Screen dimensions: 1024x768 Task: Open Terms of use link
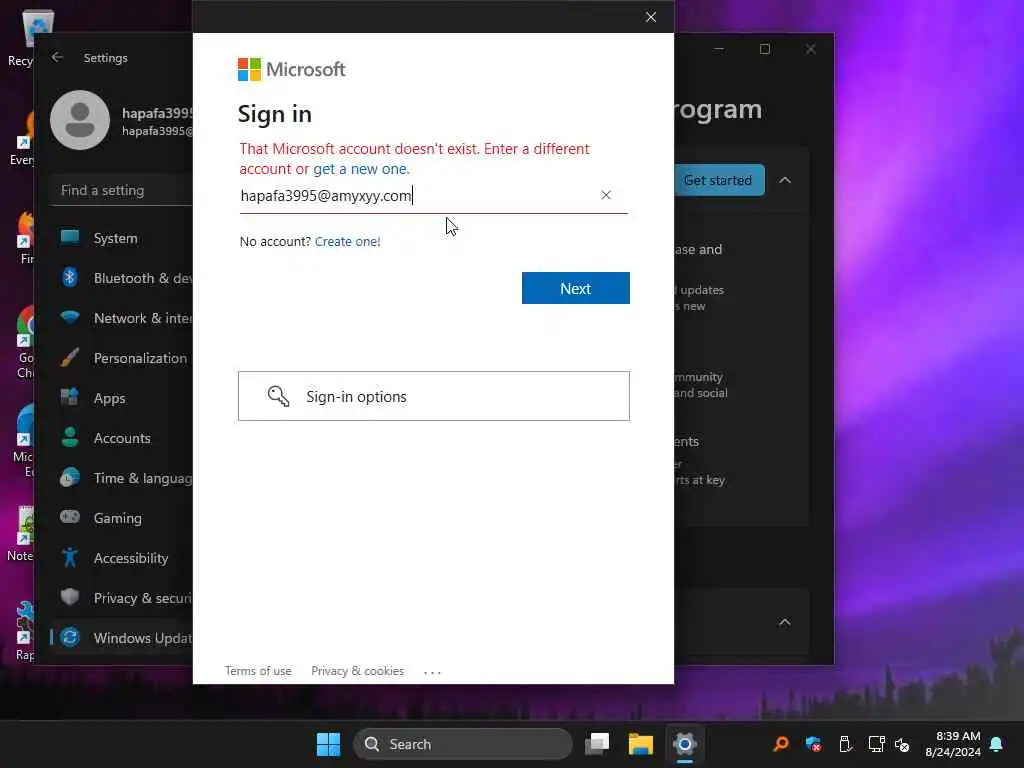pyautogui.click(x=258, y=671)
